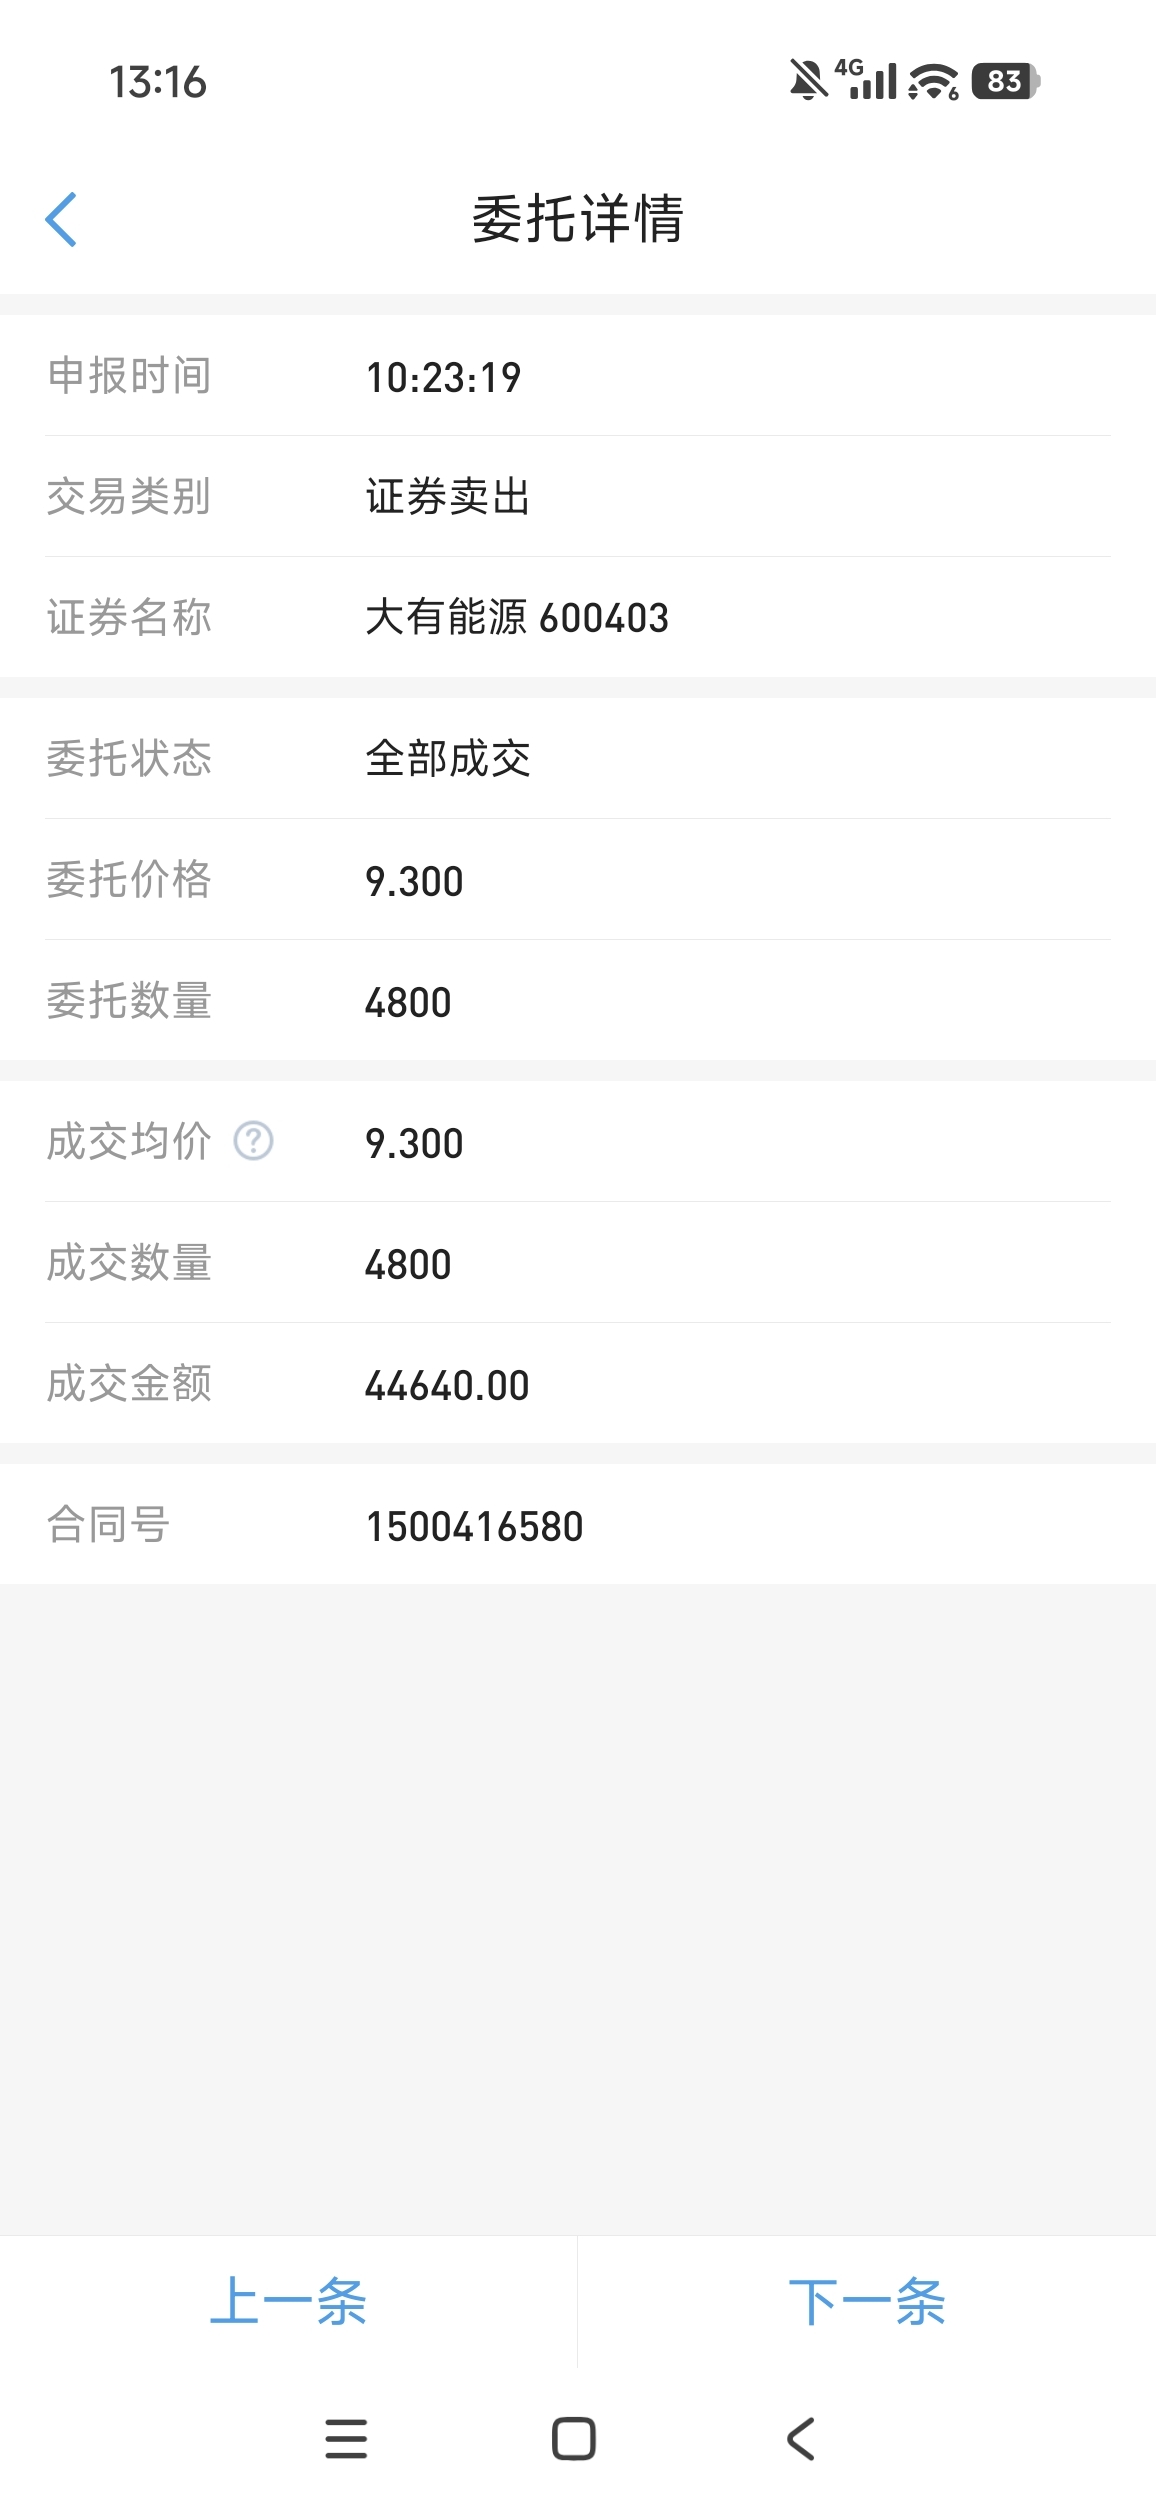The width and height of the screenshot is (1156, 2510).
Task: Tap the blue back arrow icon
Action: pyautogui.click(x=61, y=219)
